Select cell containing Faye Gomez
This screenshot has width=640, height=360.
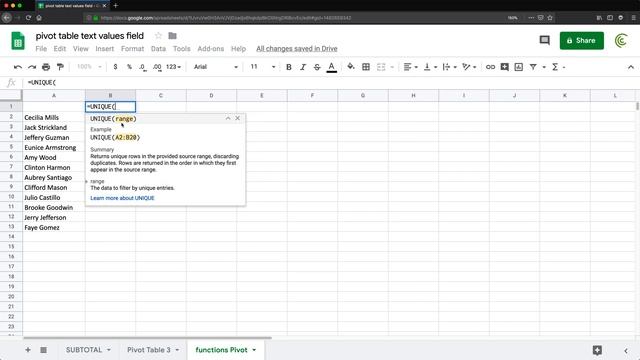pyautogui.click(x=54, y=227)
